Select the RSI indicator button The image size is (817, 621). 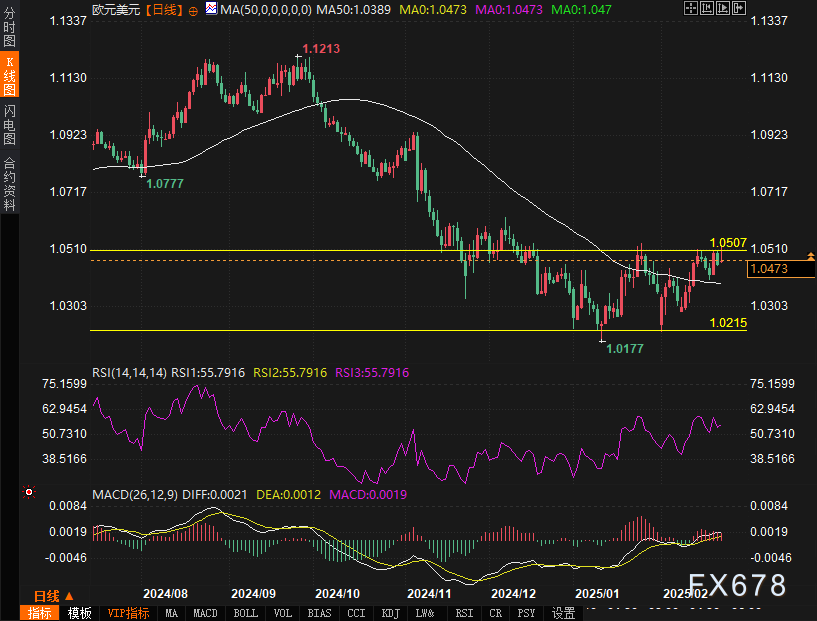pyautogui.click(x=464, y=613)
